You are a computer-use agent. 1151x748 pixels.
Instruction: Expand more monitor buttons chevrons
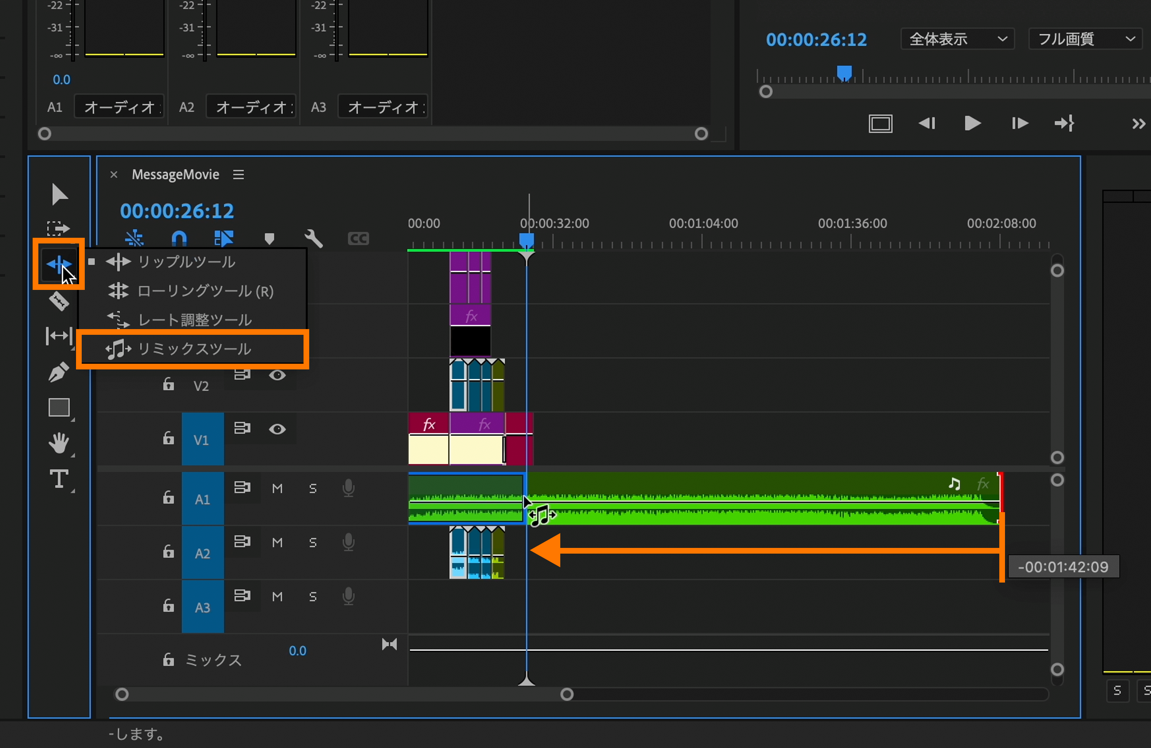click(1138, 124)
